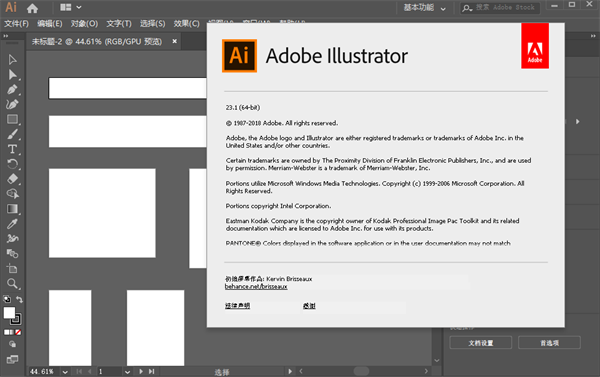Viewport: 600px width, 377px height.
Task: Click the horizontal scrollbar thumb
Action: tap(362, 371)
